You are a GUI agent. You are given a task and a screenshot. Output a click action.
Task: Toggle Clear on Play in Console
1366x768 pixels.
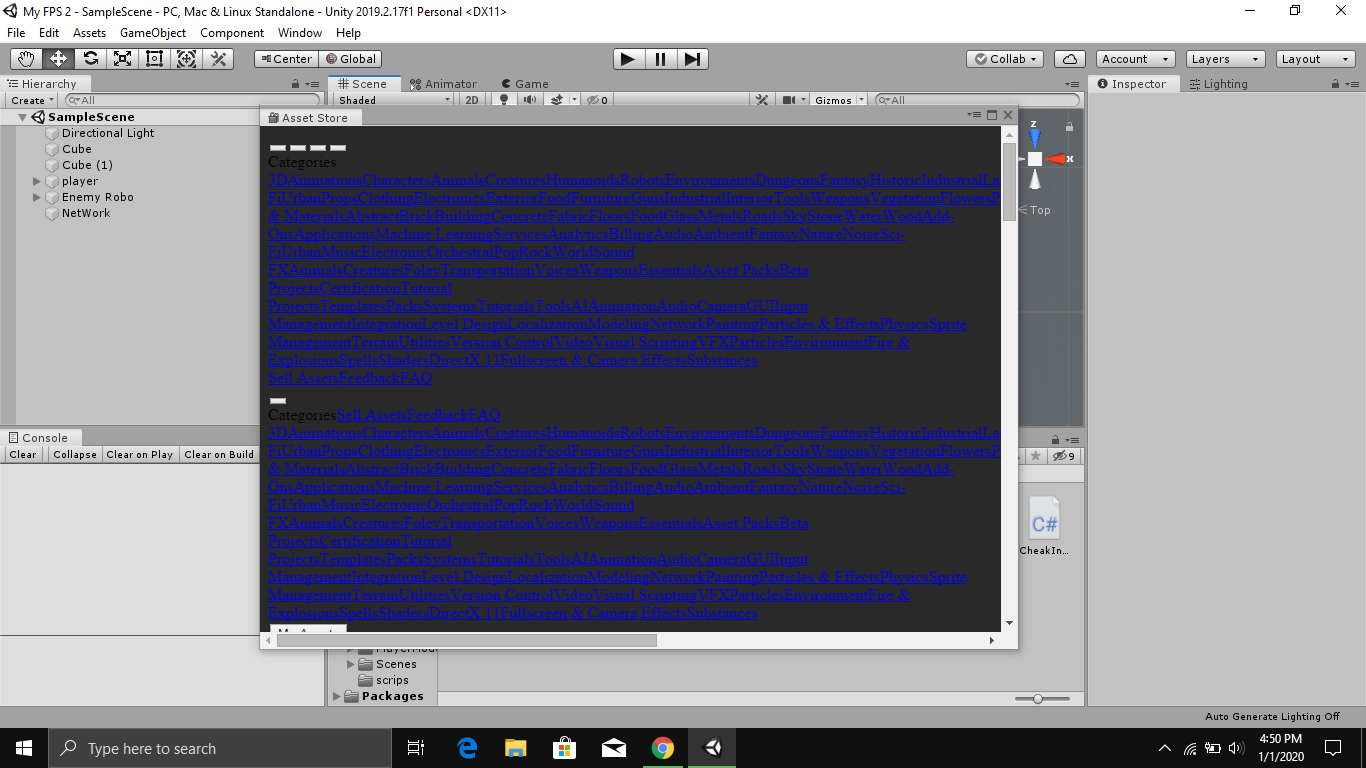pyautogui.click(x=140, y=454)
